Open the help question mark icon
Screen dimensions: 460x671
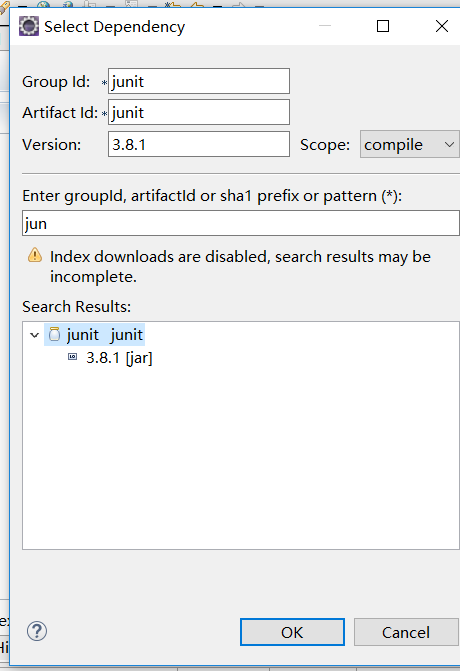click(x=37, y=631)
